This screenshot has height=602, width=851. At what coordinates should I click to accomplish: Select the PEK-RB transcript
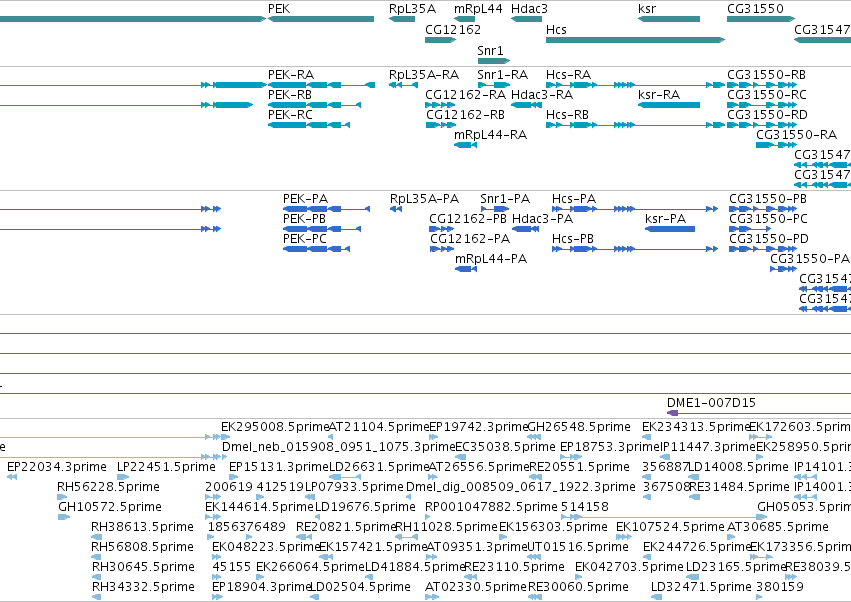pos(314,105)
